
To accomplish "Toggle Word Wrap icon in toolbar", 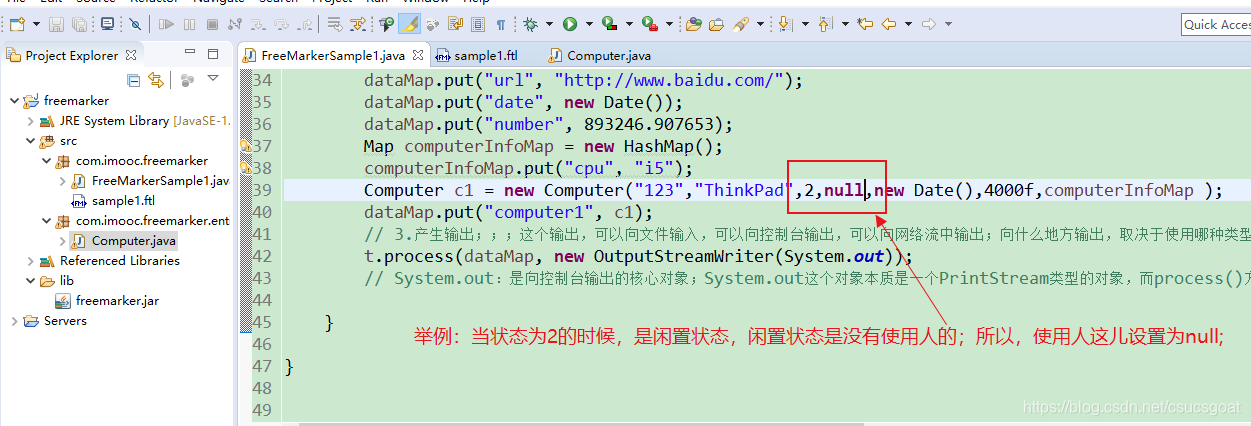I will tap(455, 24).
